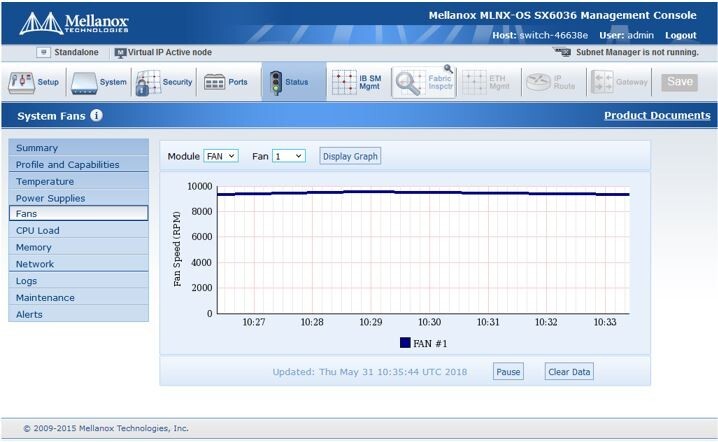This screenshot has width=718, height=442.
Task: Open the IB SM Mgmt grid icon
Action: coord(344,82)
